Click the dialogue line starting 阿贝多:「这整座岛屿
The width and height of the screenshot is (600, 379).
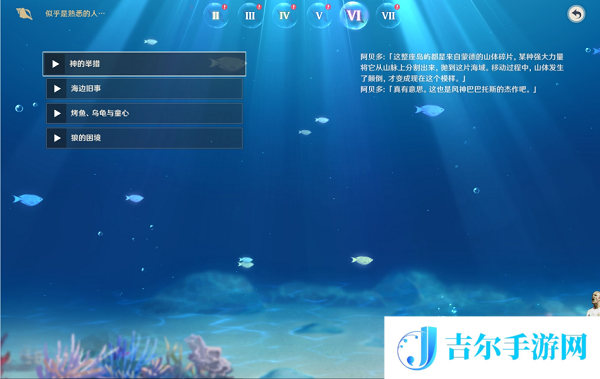(462, 68)
